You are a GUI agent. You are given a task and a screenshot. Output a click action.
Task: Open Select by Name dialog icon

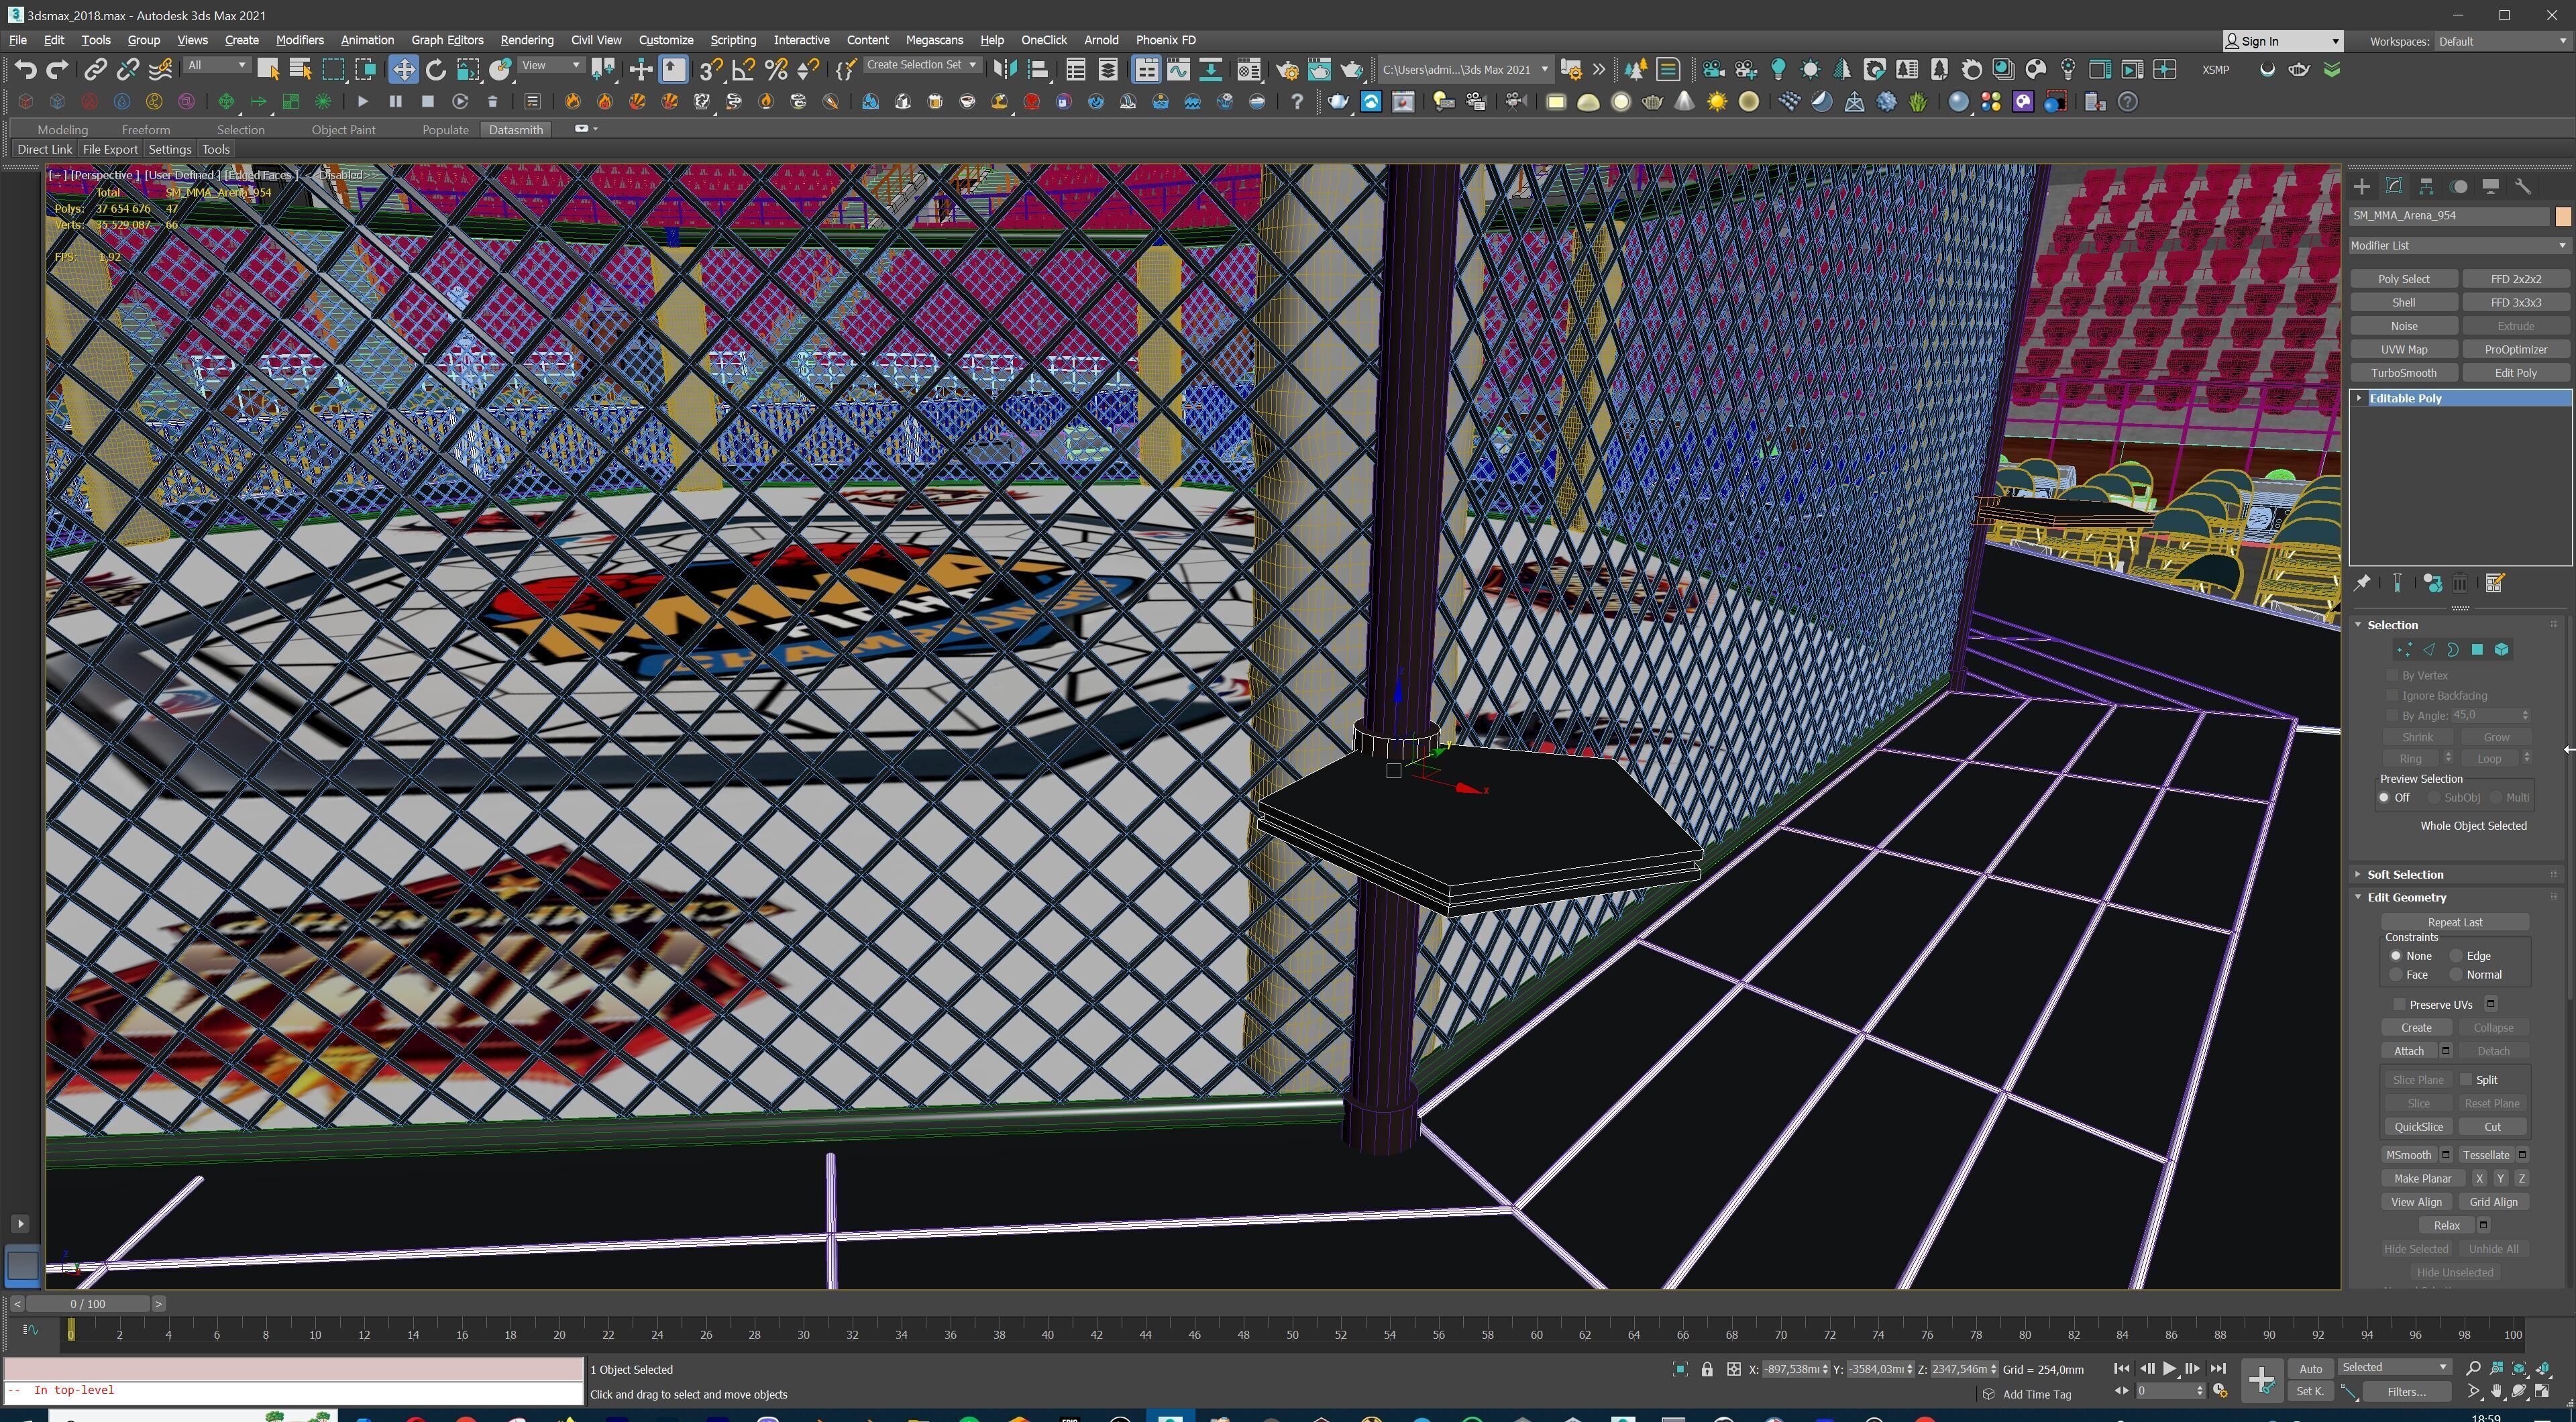[x=300, y=69]
